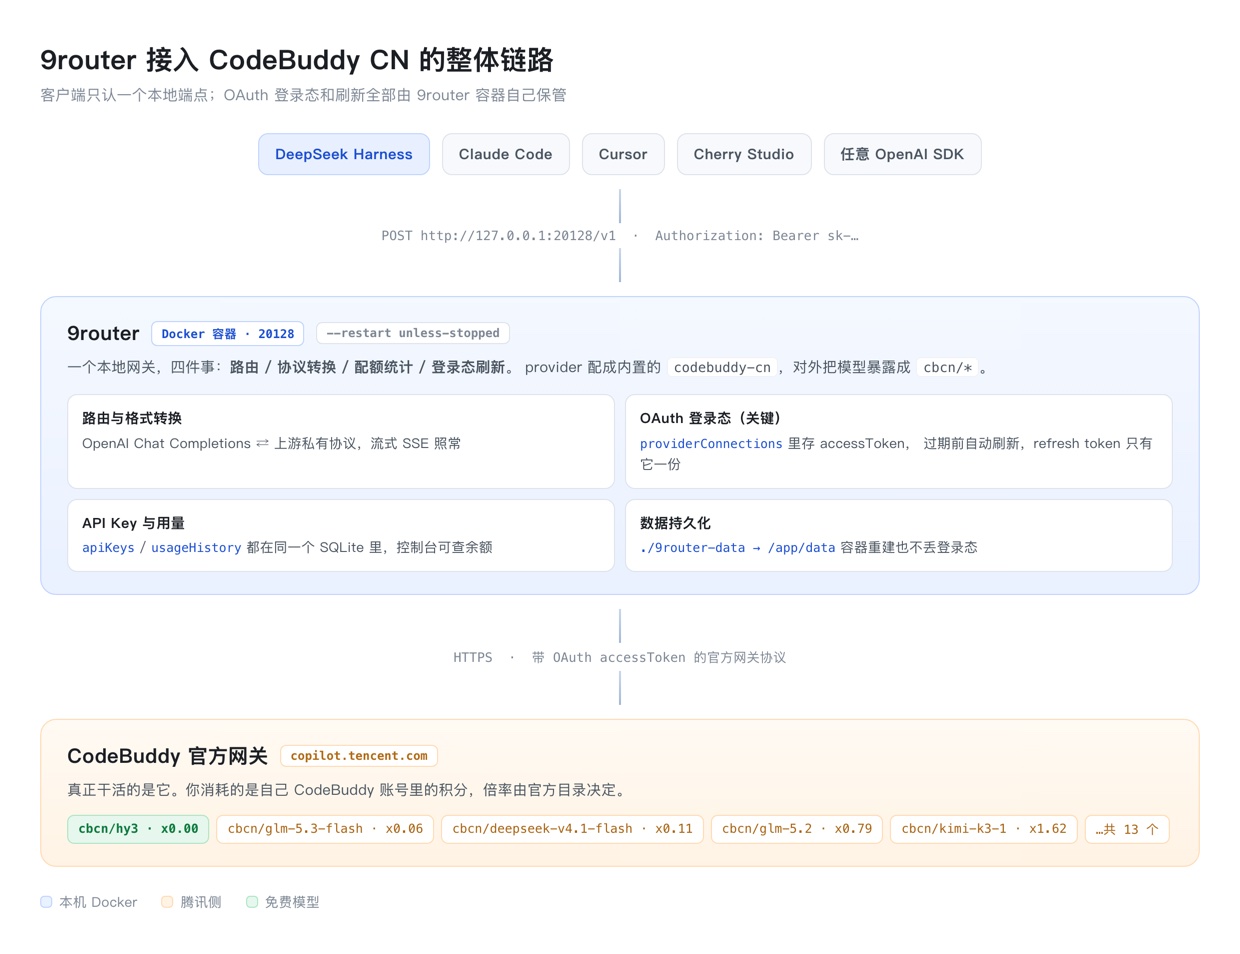The image size is (1240, 954).
Task: Expand the …共 13 个 models chip
Action: coord(1127,829)
